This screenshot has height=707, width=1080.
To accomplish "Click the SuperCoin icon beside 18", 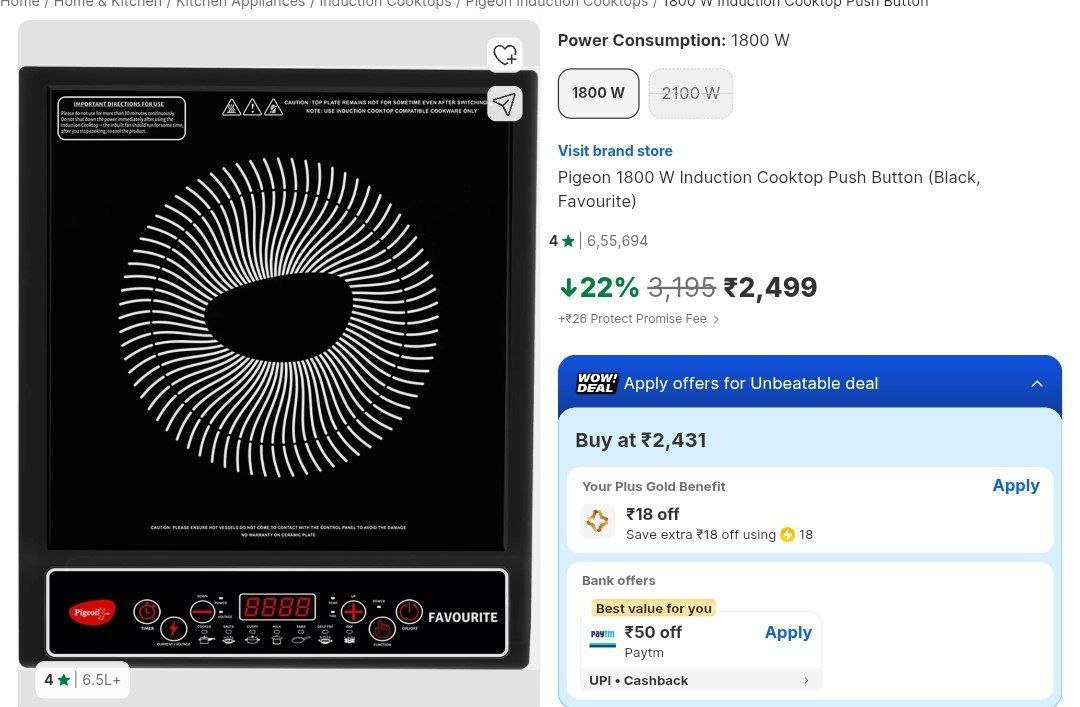I will coord(787,535).
